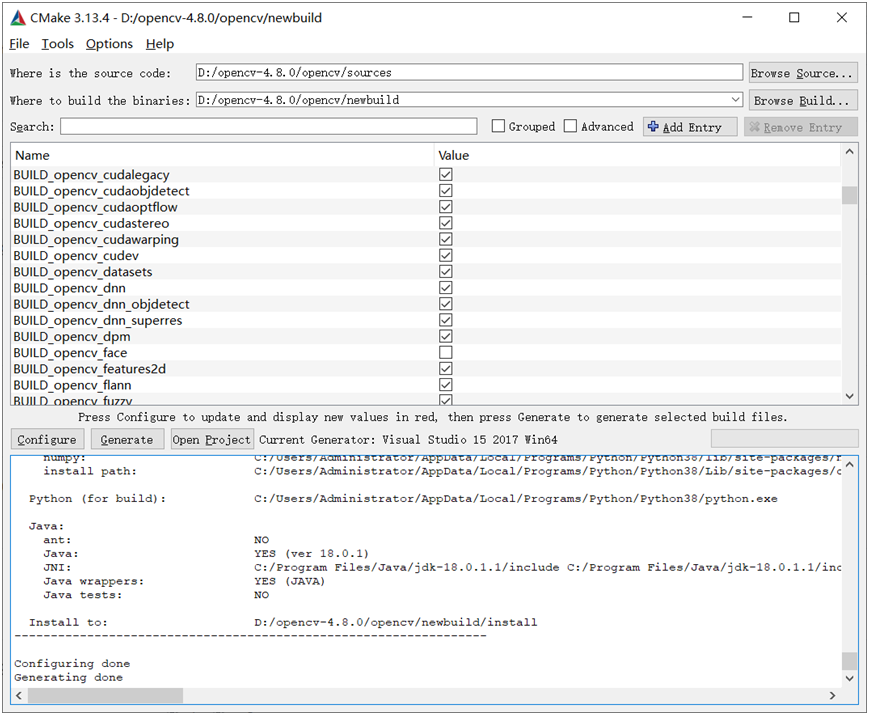The image size is (869, 715).
Task: Click the output log horizontal scrollbar thumb
Action: (105, 695)
